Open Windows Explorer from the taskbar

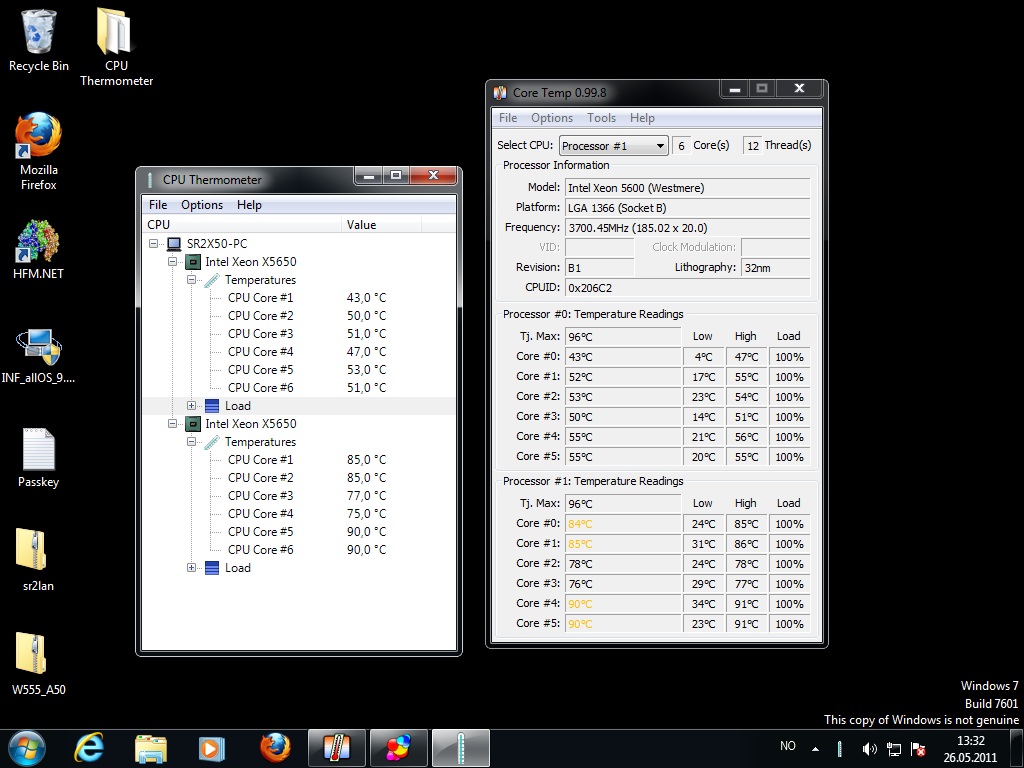point(151,748)
